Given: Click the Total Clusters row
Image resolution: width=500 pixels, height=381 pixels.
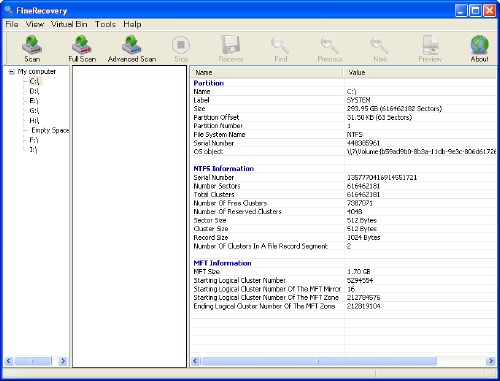Looking at the screenshot, I should pyautogui.click(x=343, y=194).
